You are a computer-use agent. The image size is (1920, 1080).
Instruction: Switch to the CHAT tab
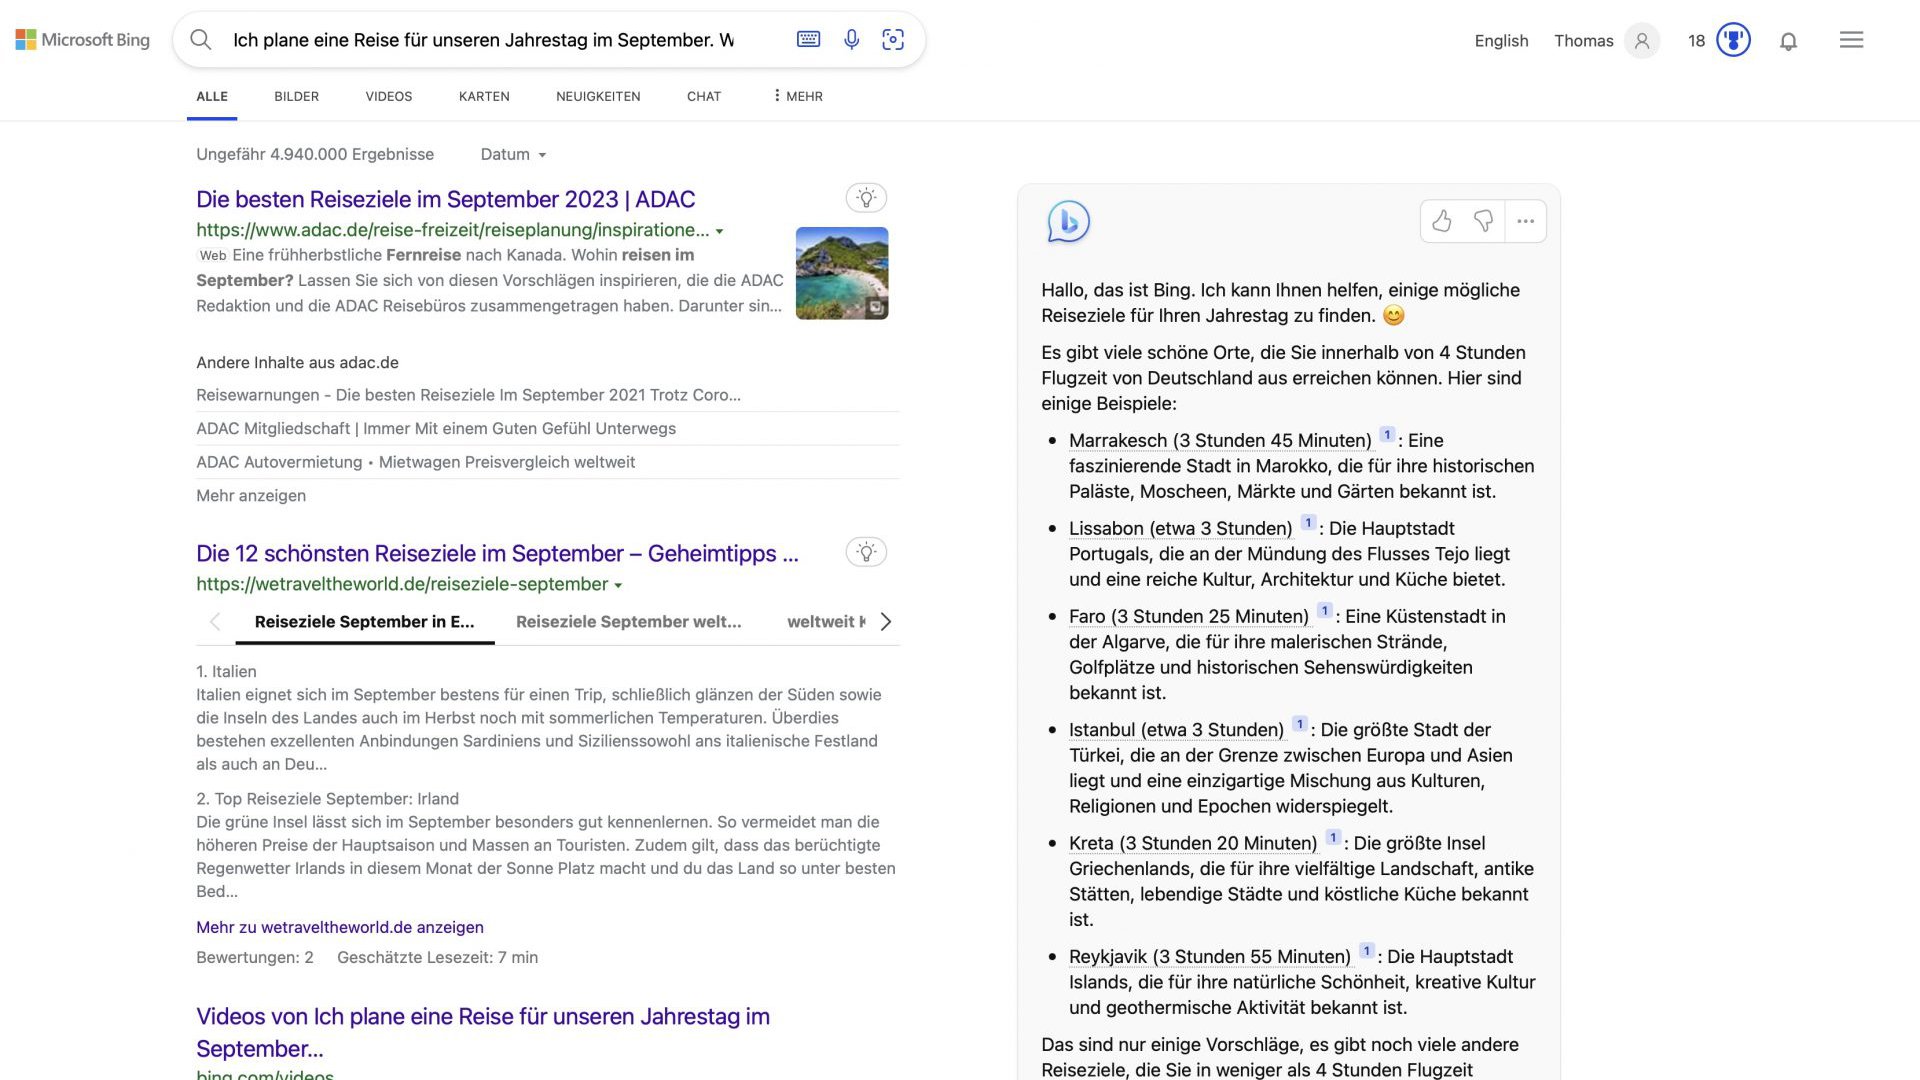point(704,96)
